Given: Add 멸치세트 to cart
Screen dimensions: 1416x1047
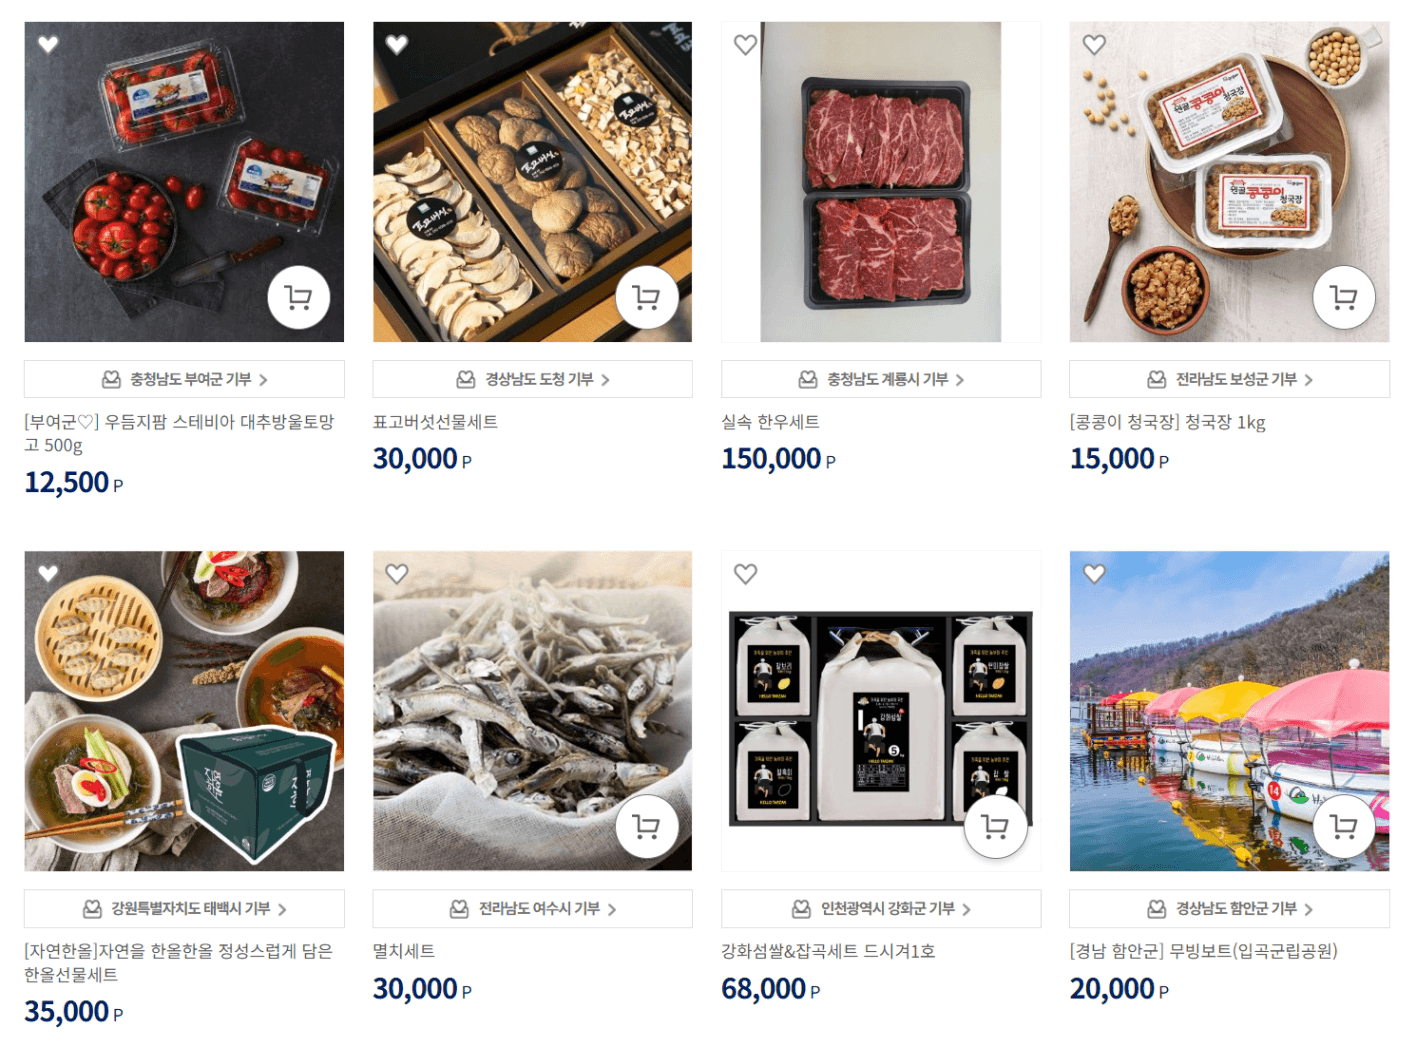Looking at the screenshot, I should [x=647, y=826].
